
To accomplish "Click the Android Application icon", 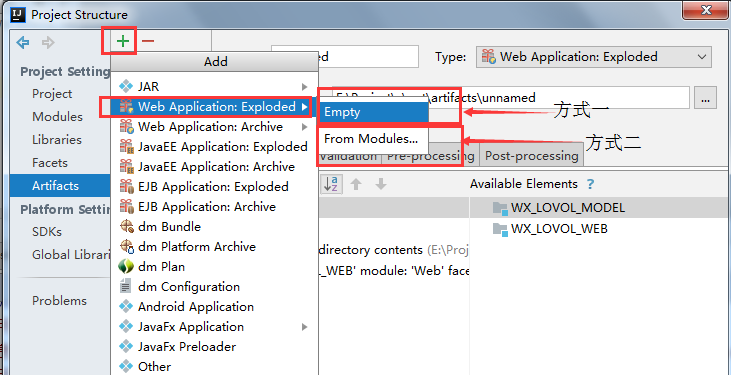I will pyautogui.click(x=126, y=306).
